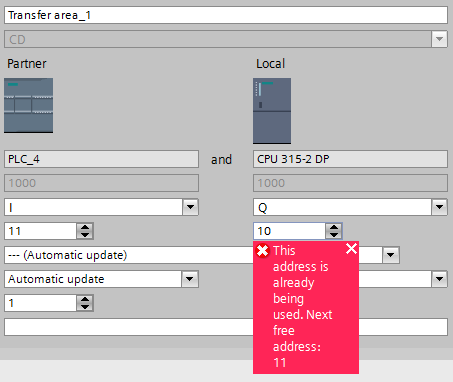The width and height of the screenshot is (453, 382).
Task: Increase the local address value 10
Action: pyautogui.click(x=334, y=227)
